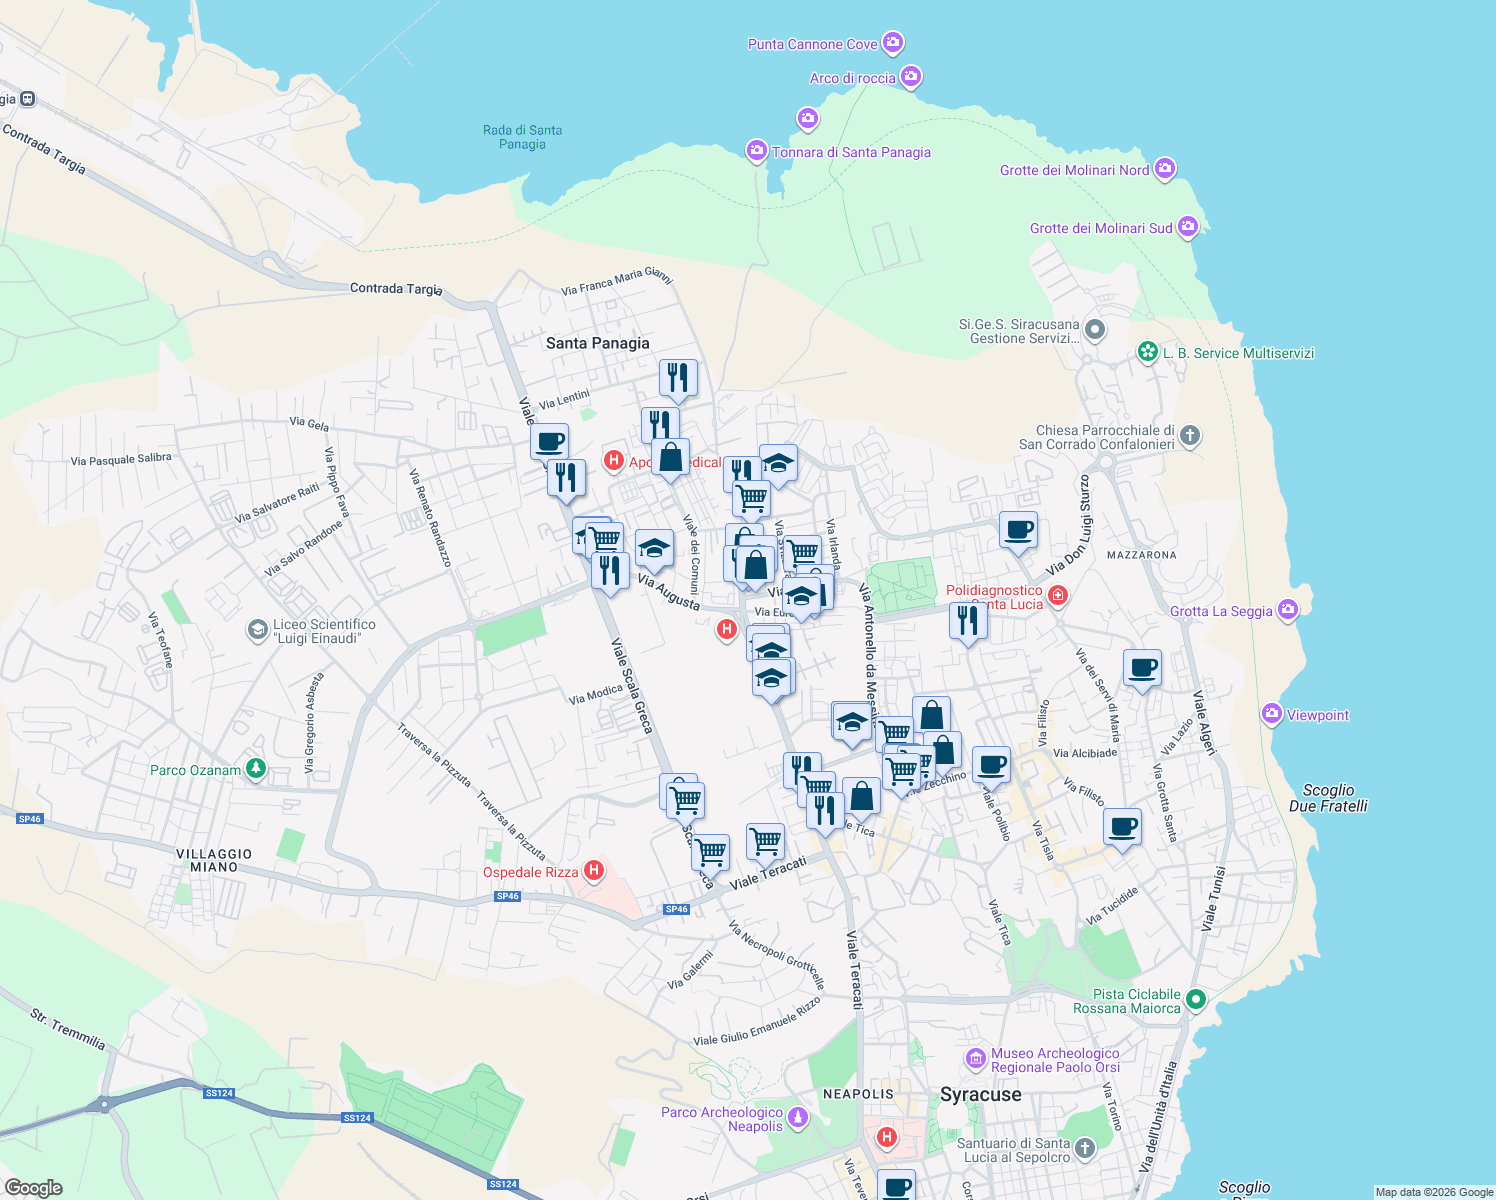The width and height of the screenshot is (1496, 1200).
Task: Select the Parco Ozanam green tree icon
Action: [x=255, y=768]
